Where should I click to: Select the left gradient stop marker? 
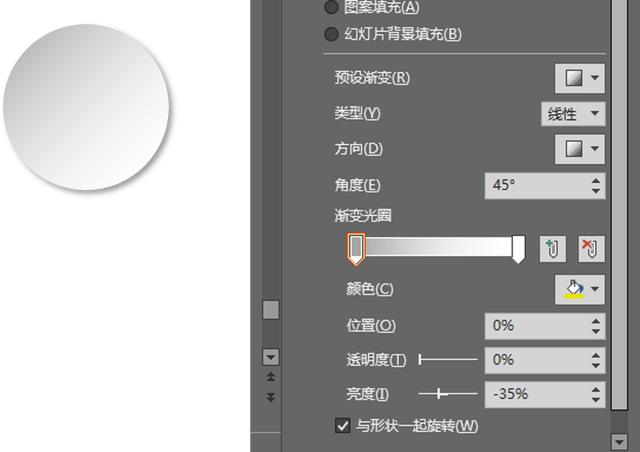[355, 248]
